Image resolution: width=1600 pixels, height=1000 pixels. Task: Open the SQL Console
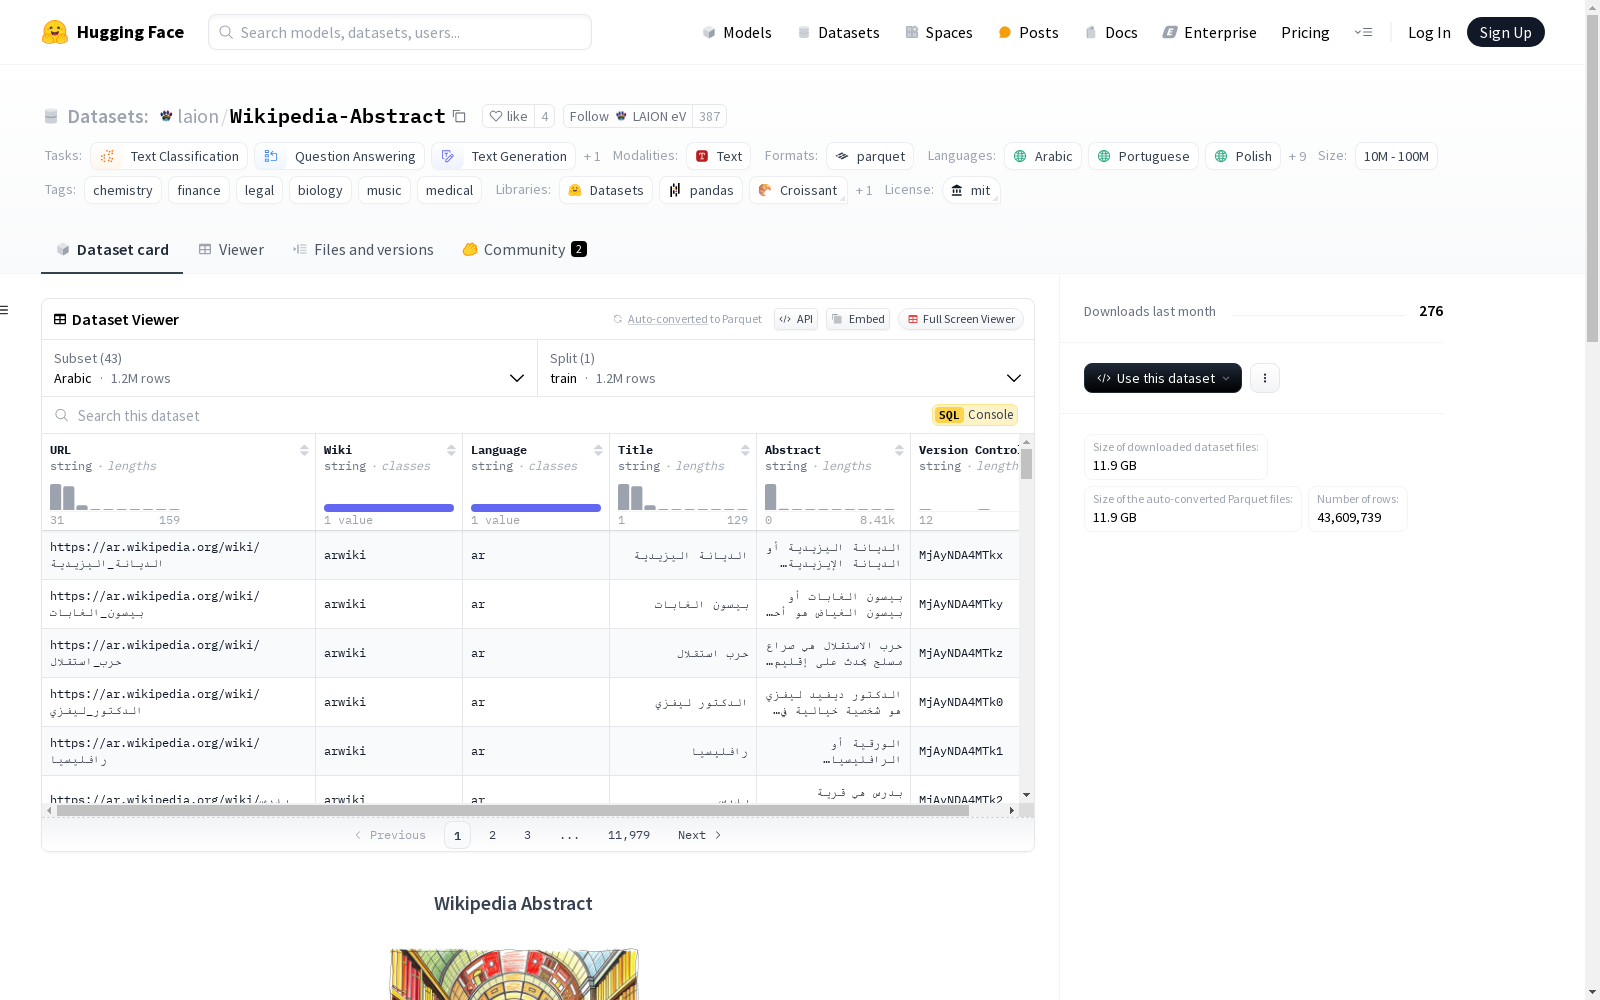[x=975, y=415]
